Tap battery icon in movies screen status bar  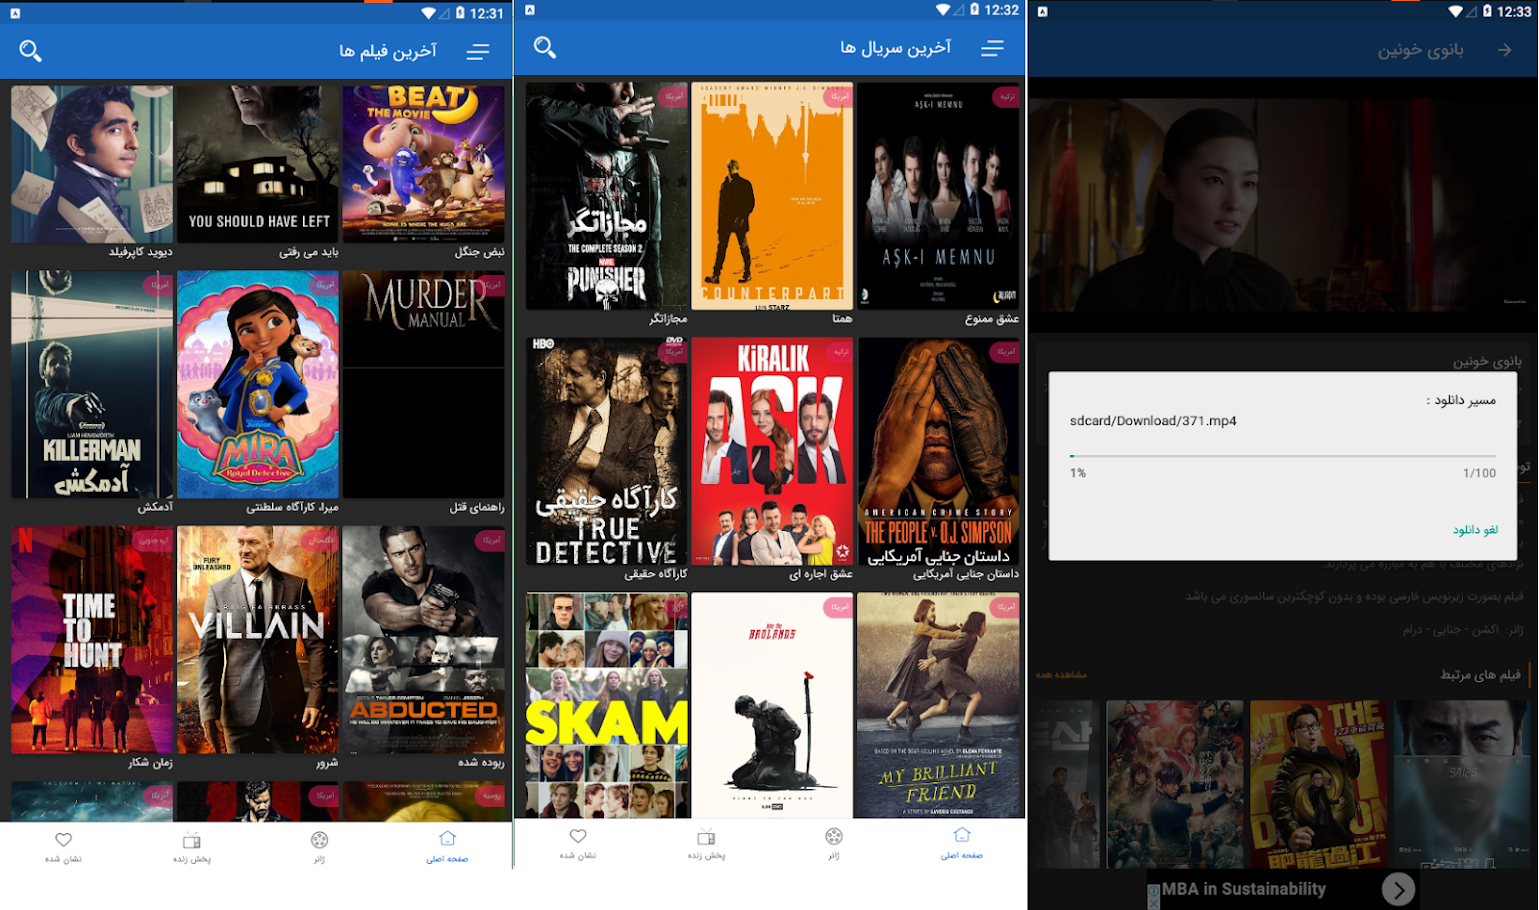tap(460, 13)
